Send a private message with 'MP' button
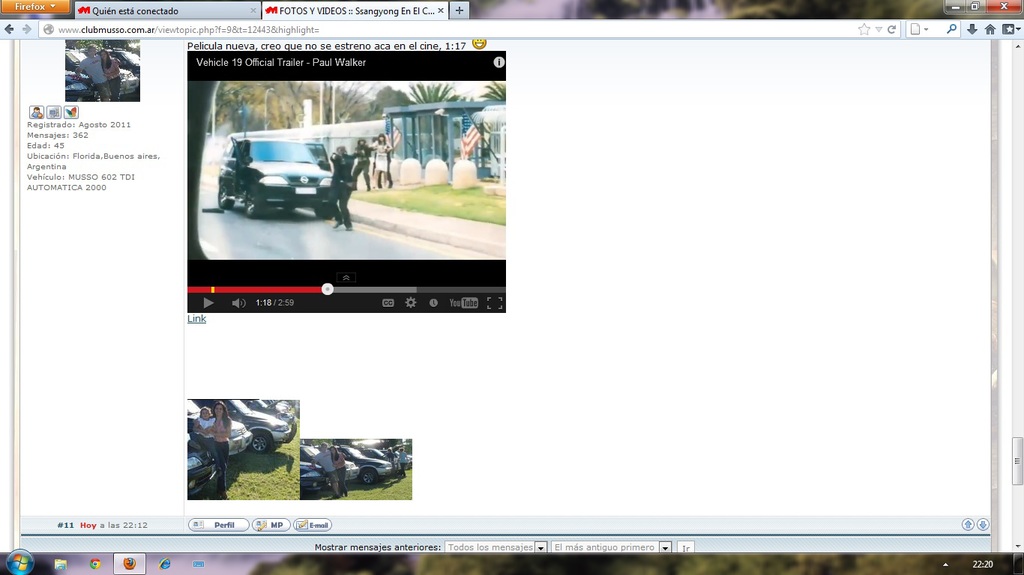The height and width of the screenshot is (575, 1024). point(271,525)
